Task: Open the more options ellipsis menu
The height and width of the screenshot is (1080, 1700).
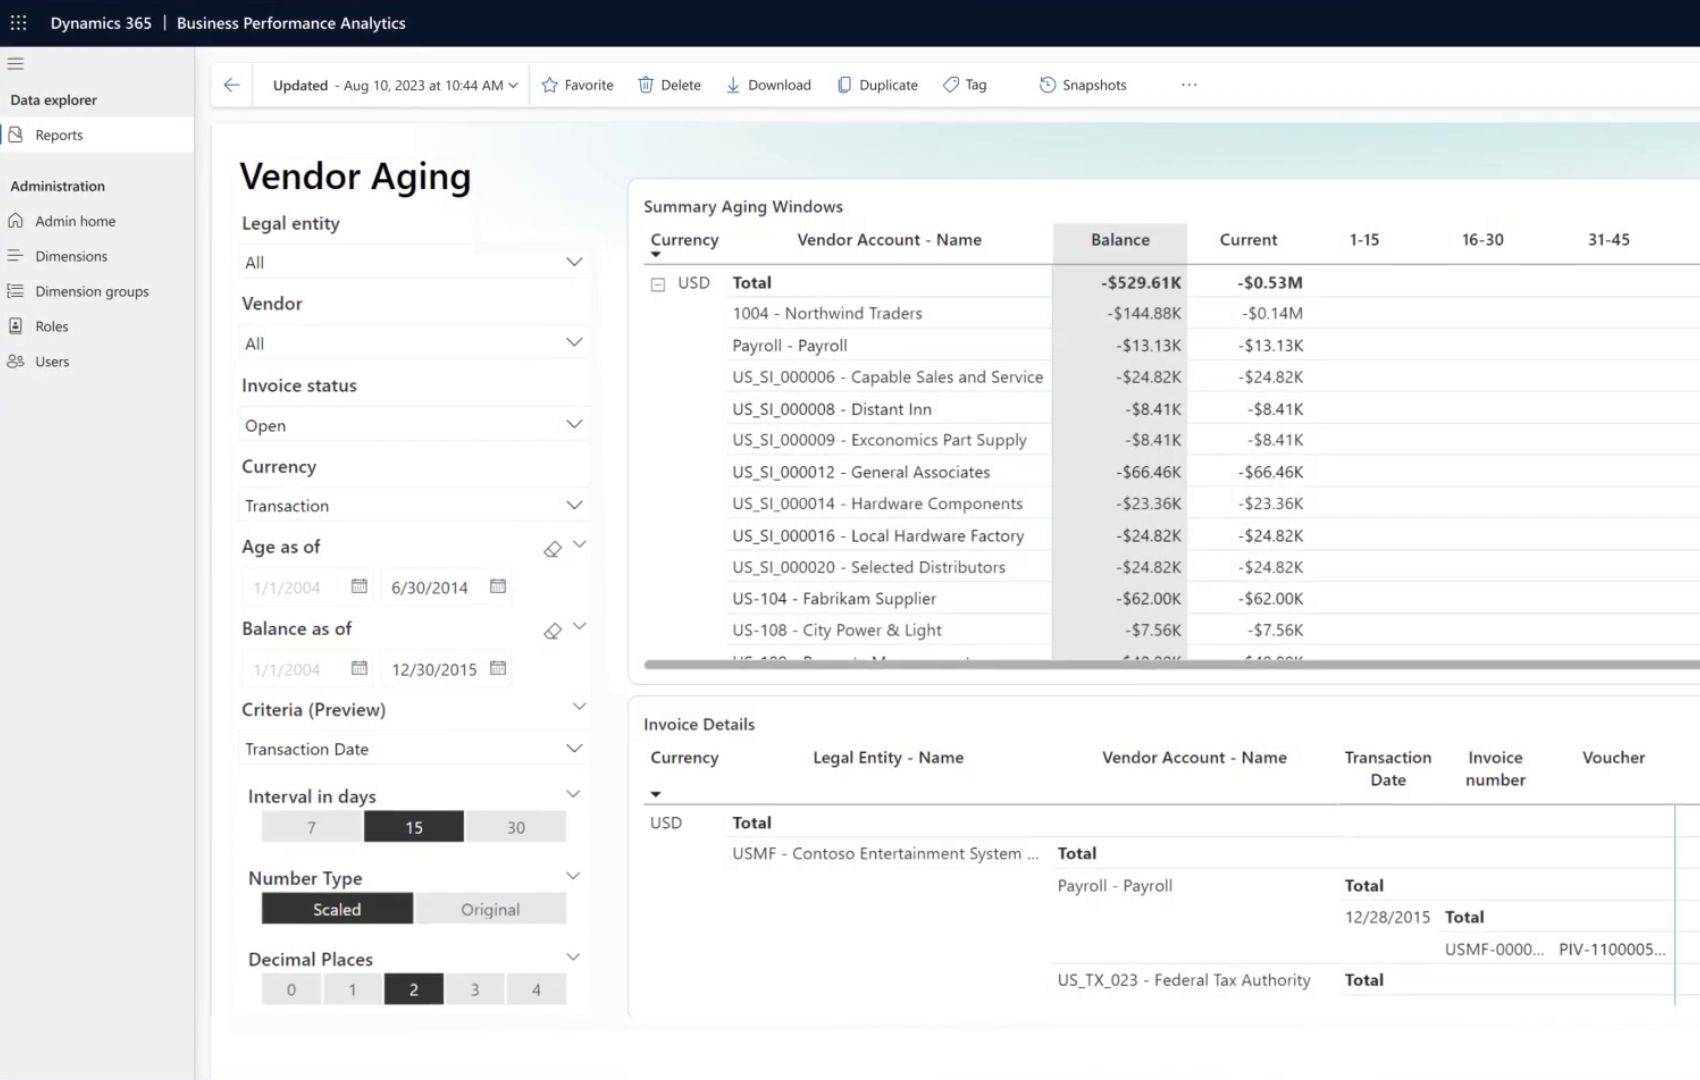Action: (x=1189, y=85)
